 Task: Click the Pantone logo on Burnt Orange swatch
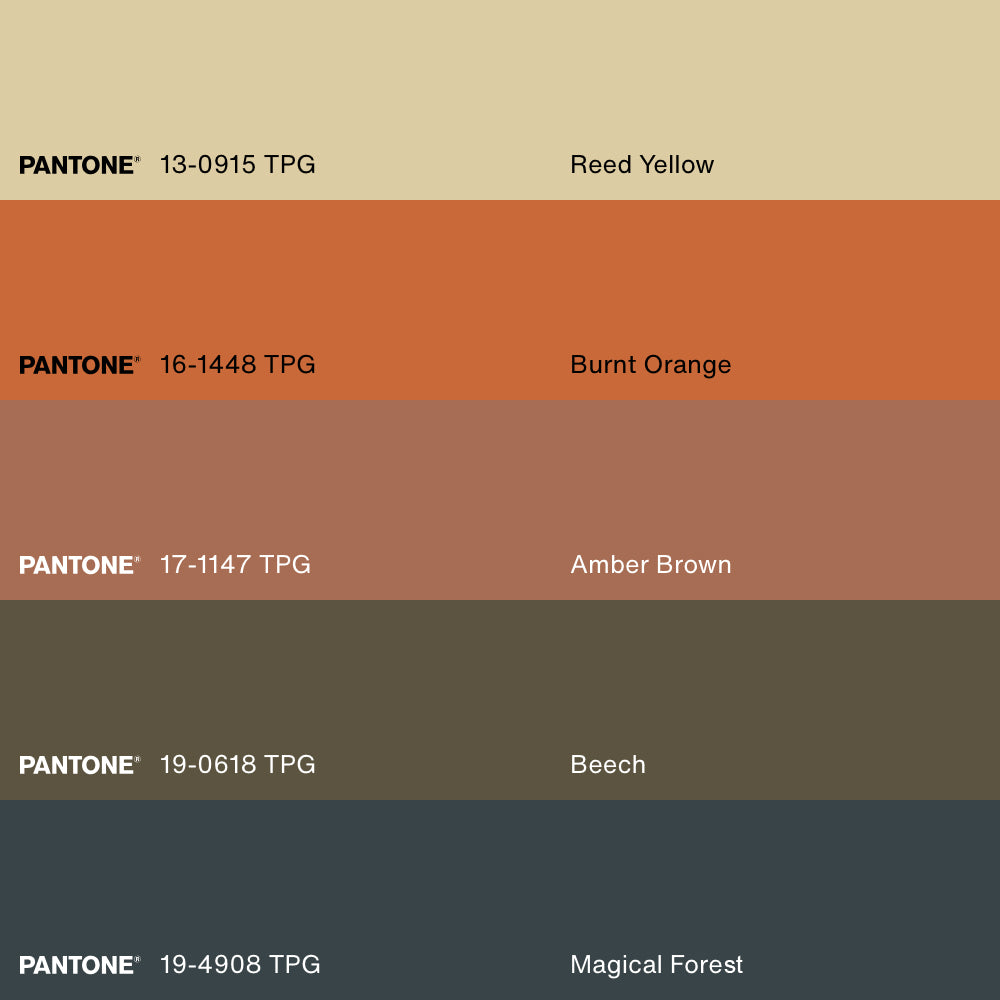[79, 365]
